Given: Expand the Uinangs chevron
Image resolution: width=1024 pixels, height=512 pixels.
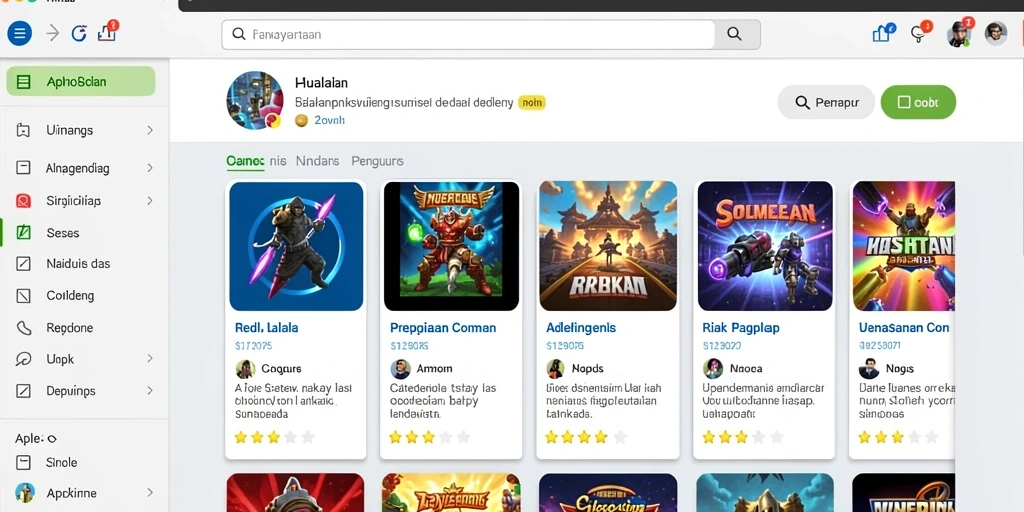Looking at the screenshot, I should coord(150,130).
